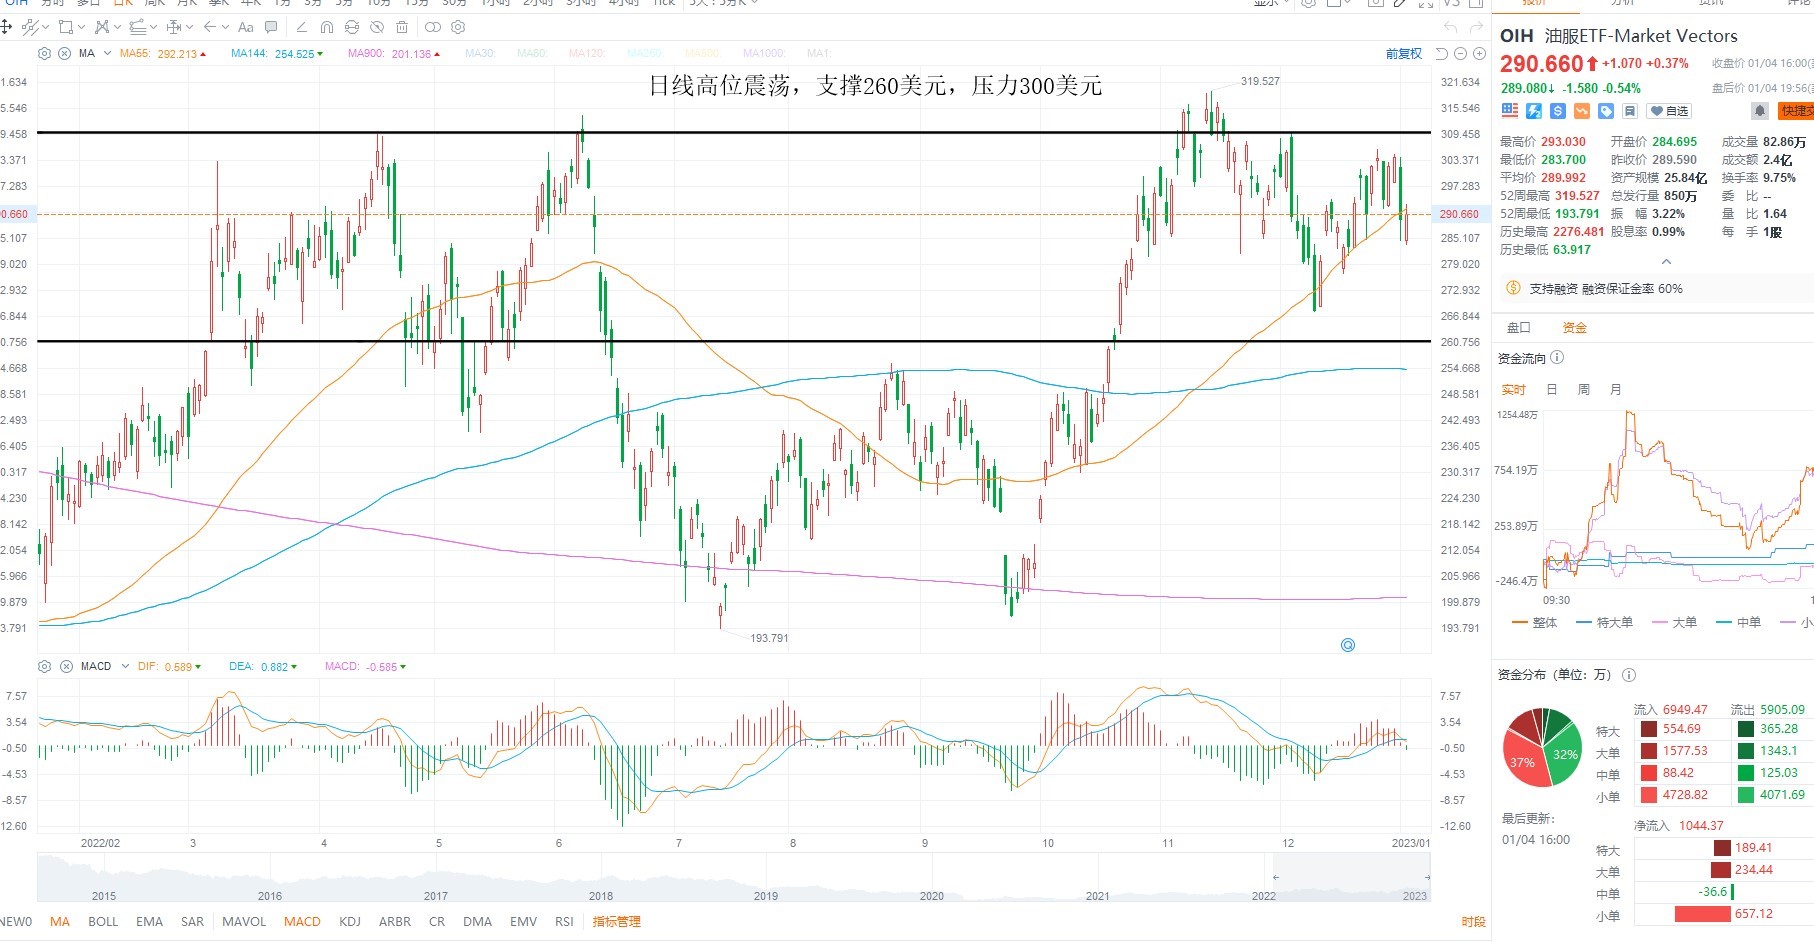Viewport: 1814px width, 942px height.
Task: Remove MA indicator with its circled X
Action: (x=64, y=53)
